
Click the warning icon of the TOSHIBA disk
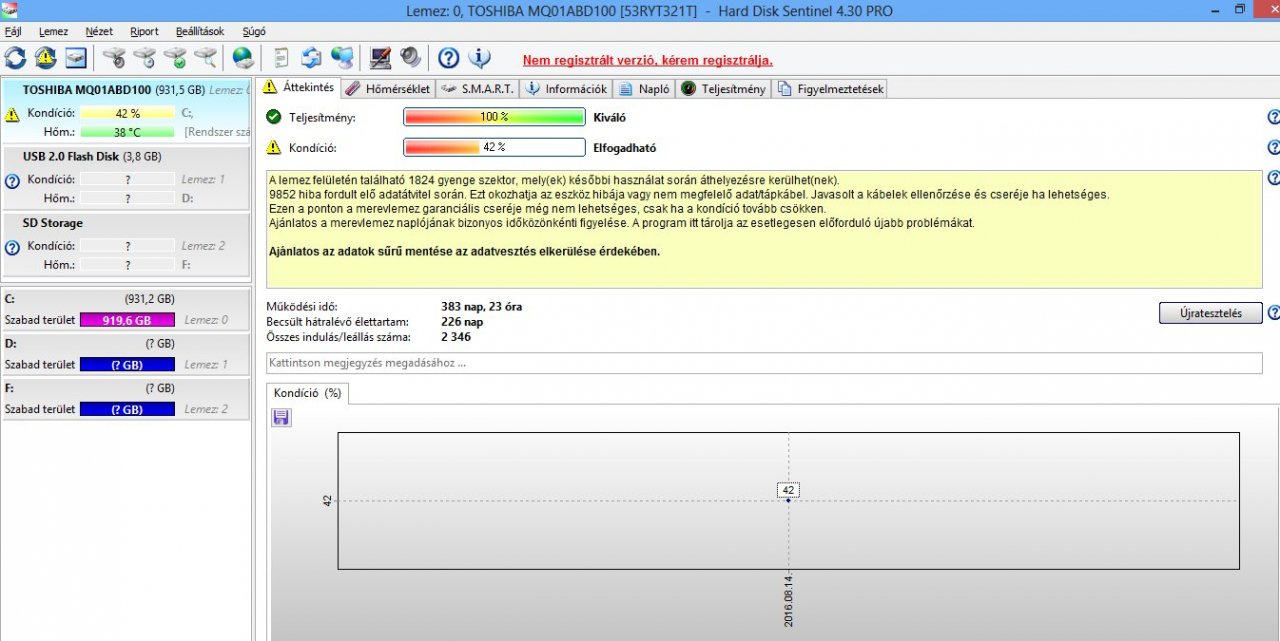click(12, 114)
